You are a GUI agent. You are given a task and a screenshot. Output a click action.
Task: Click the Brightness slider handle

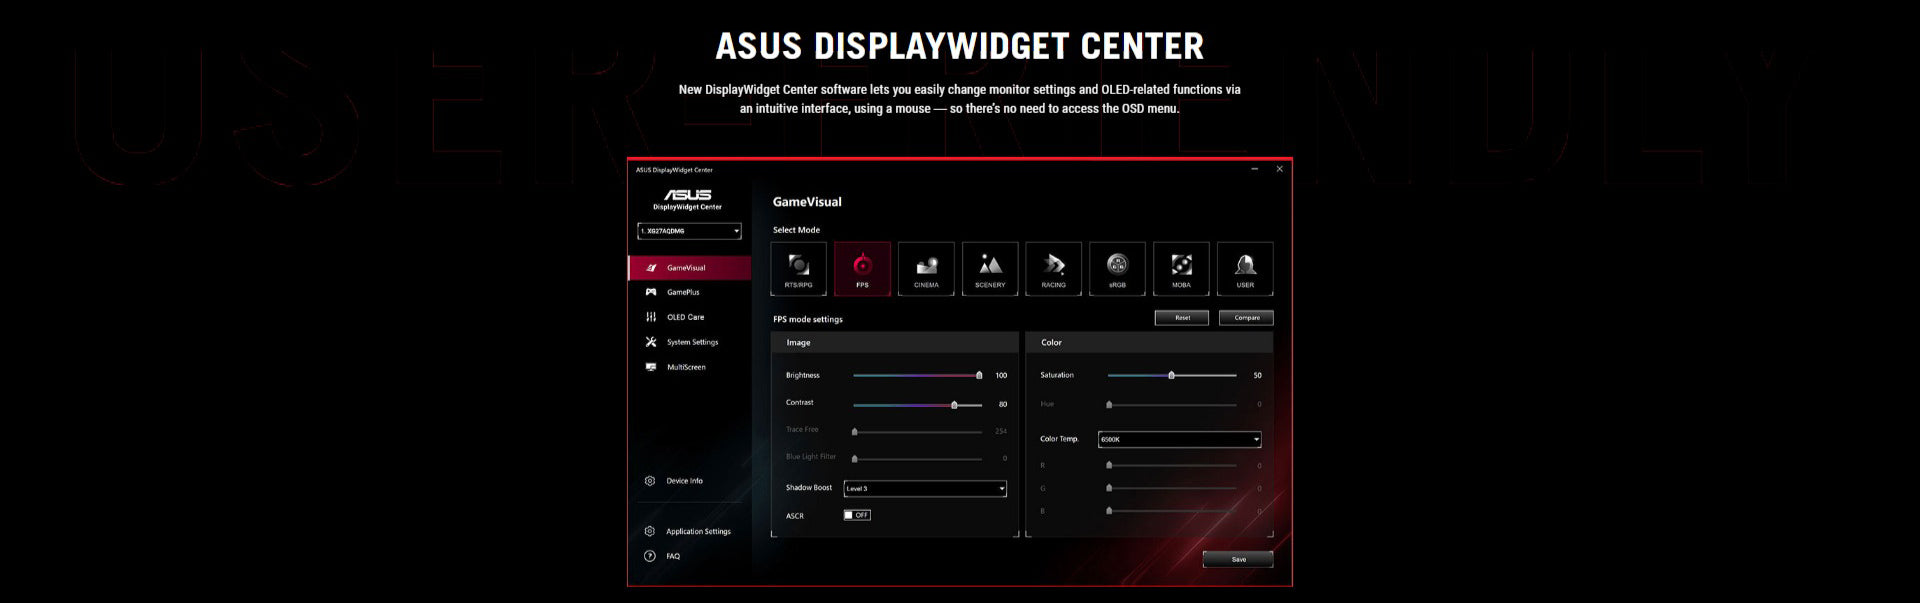979,376
